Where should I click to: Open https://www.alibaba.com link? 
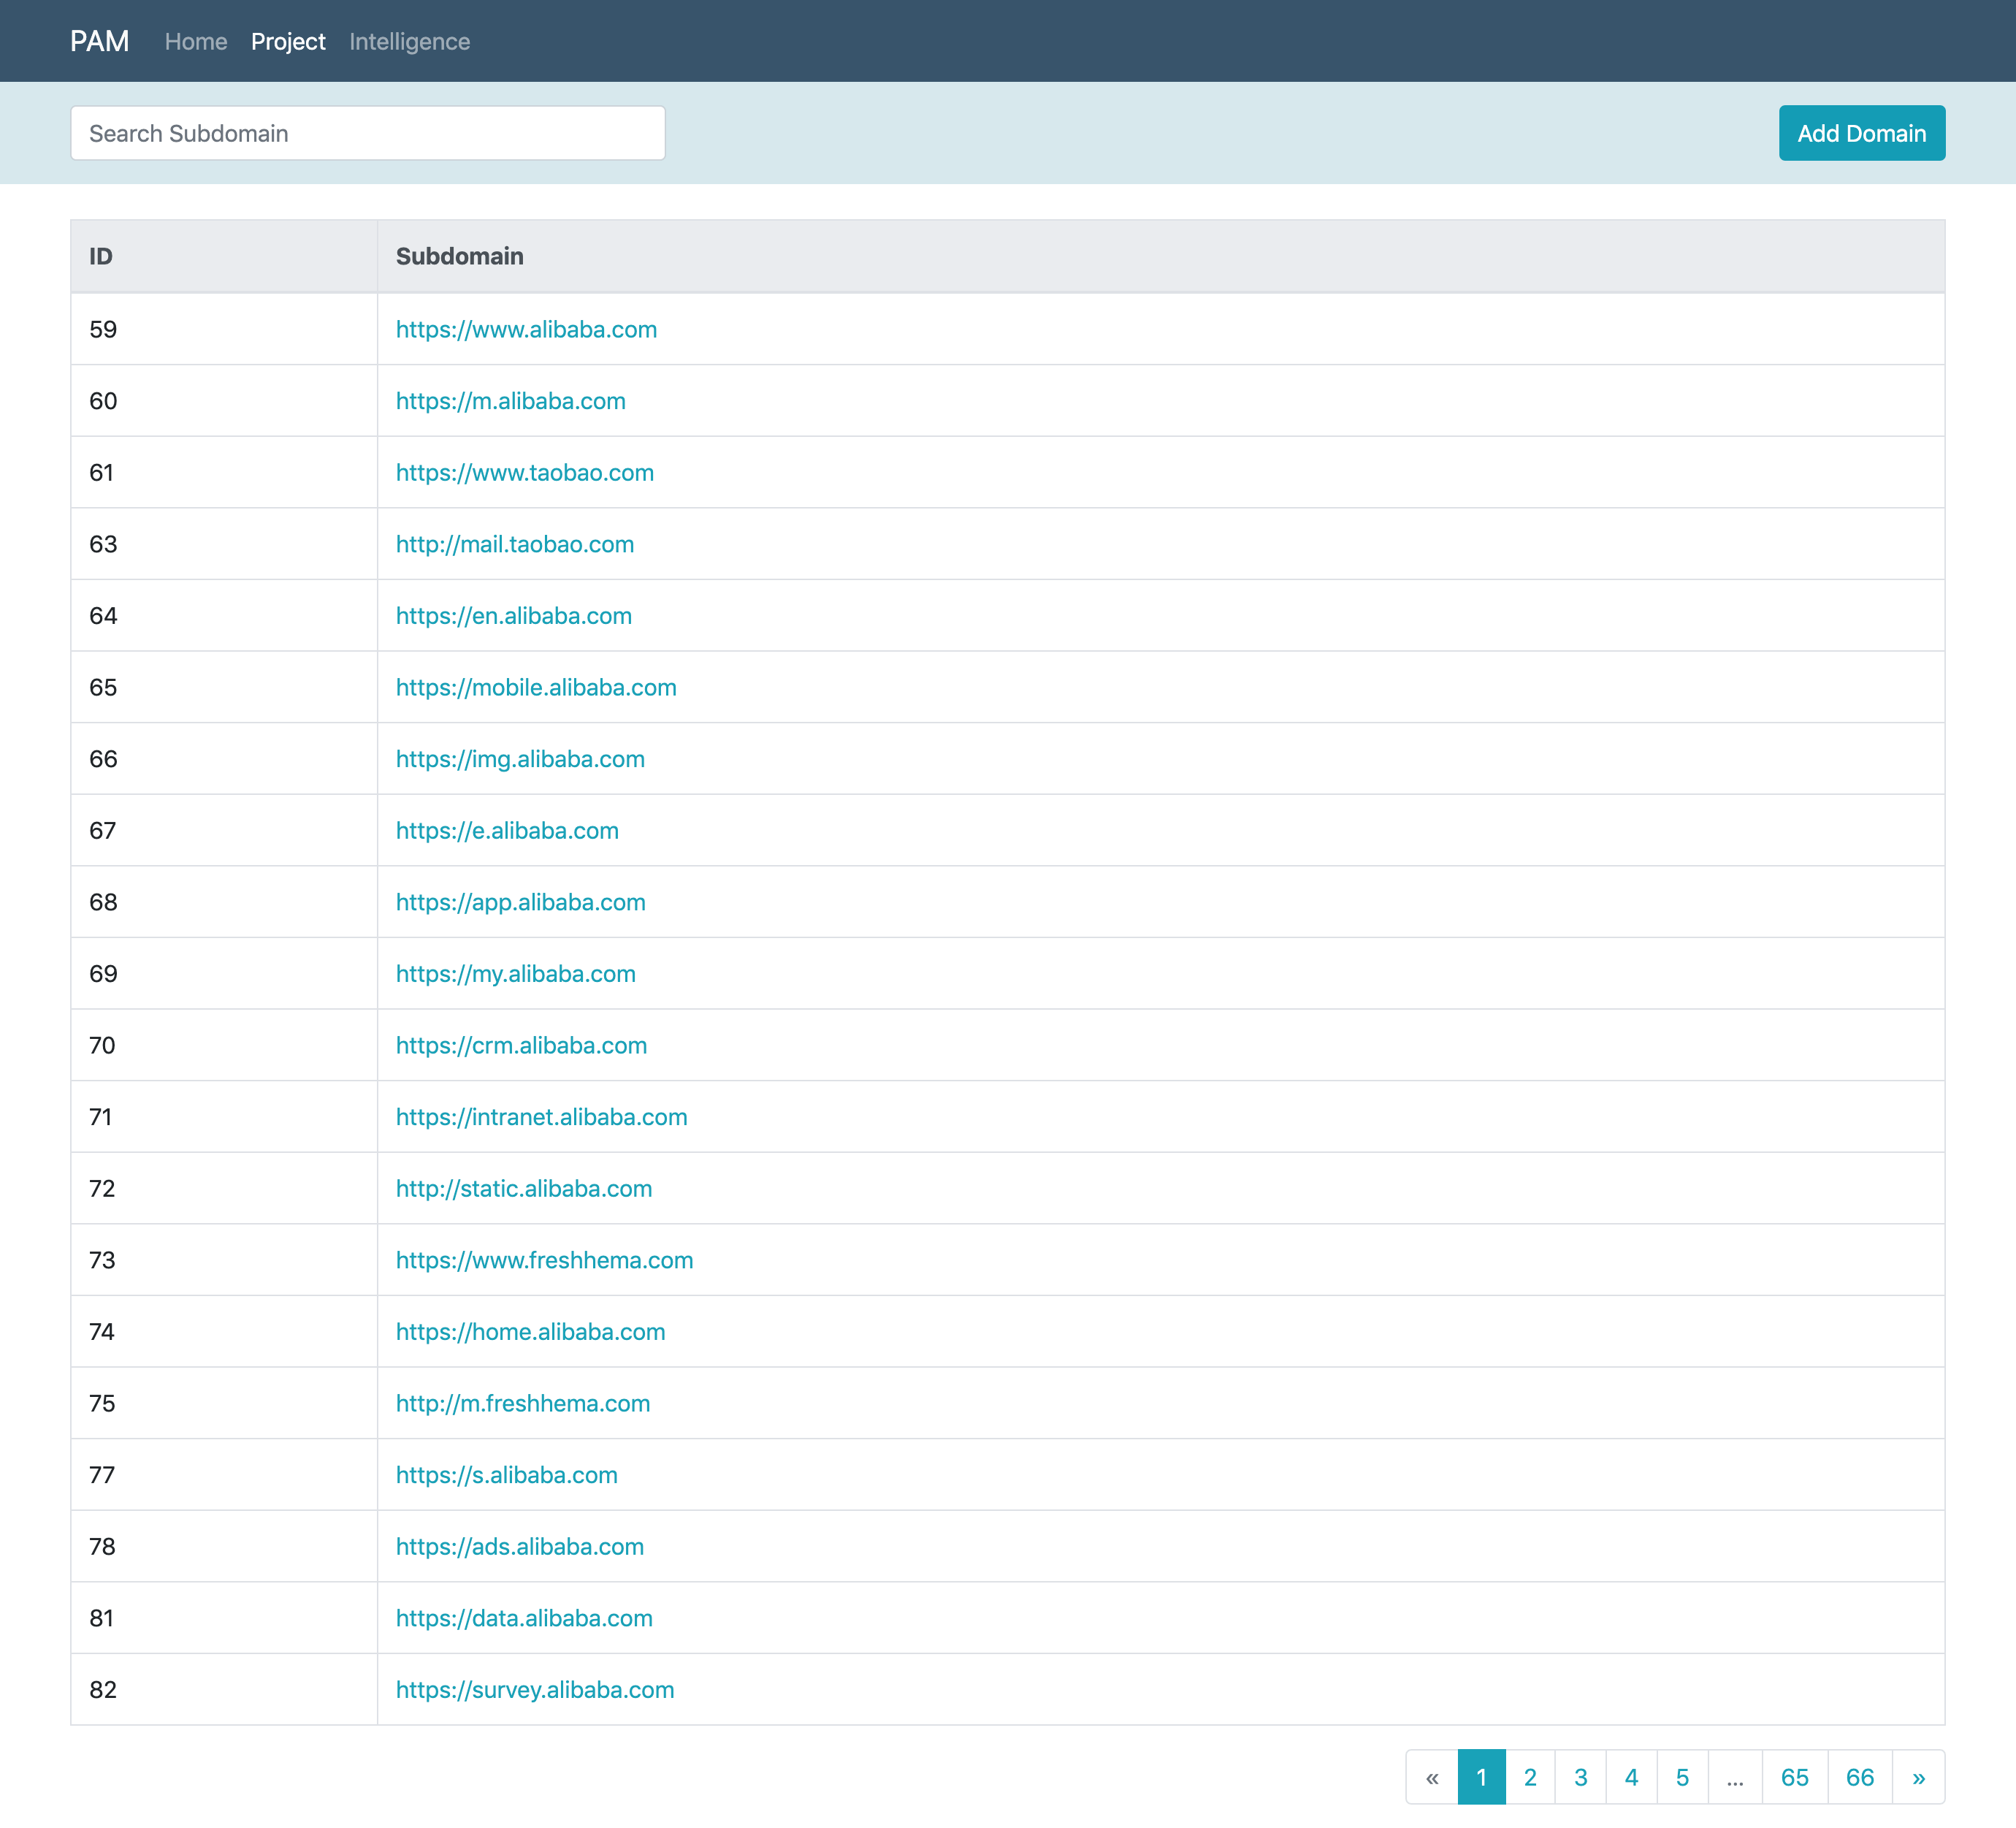click(x=526, y=329)
